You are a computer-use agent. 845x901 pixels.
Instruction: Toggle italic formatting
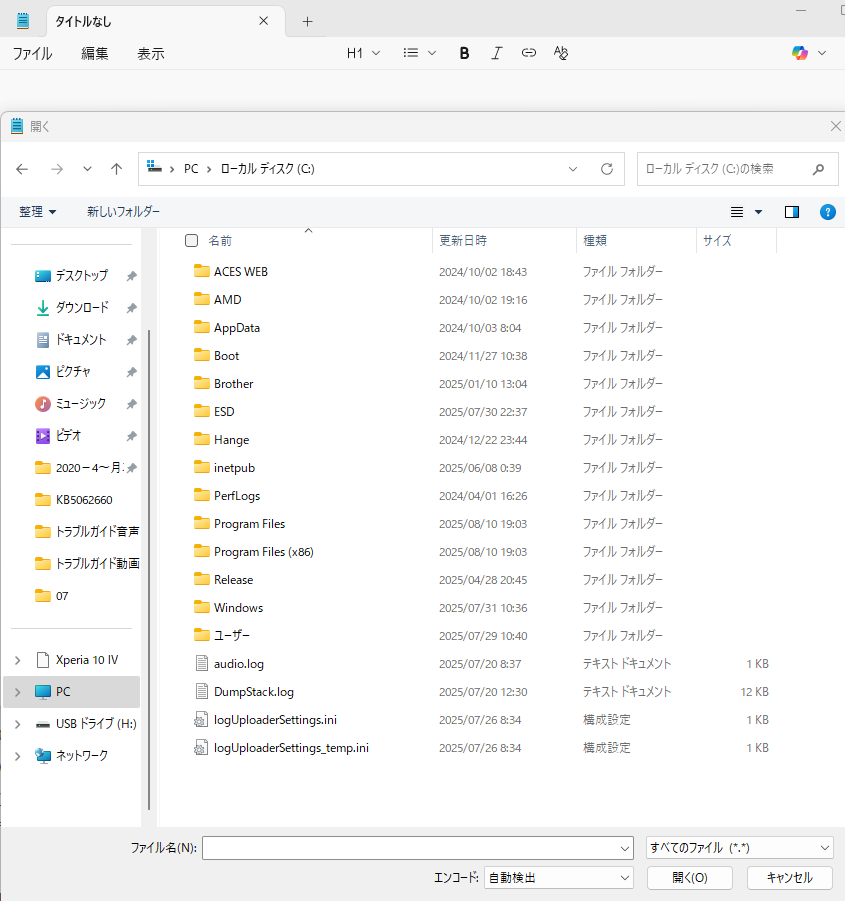pyautogui.click(x=497, y=53)
